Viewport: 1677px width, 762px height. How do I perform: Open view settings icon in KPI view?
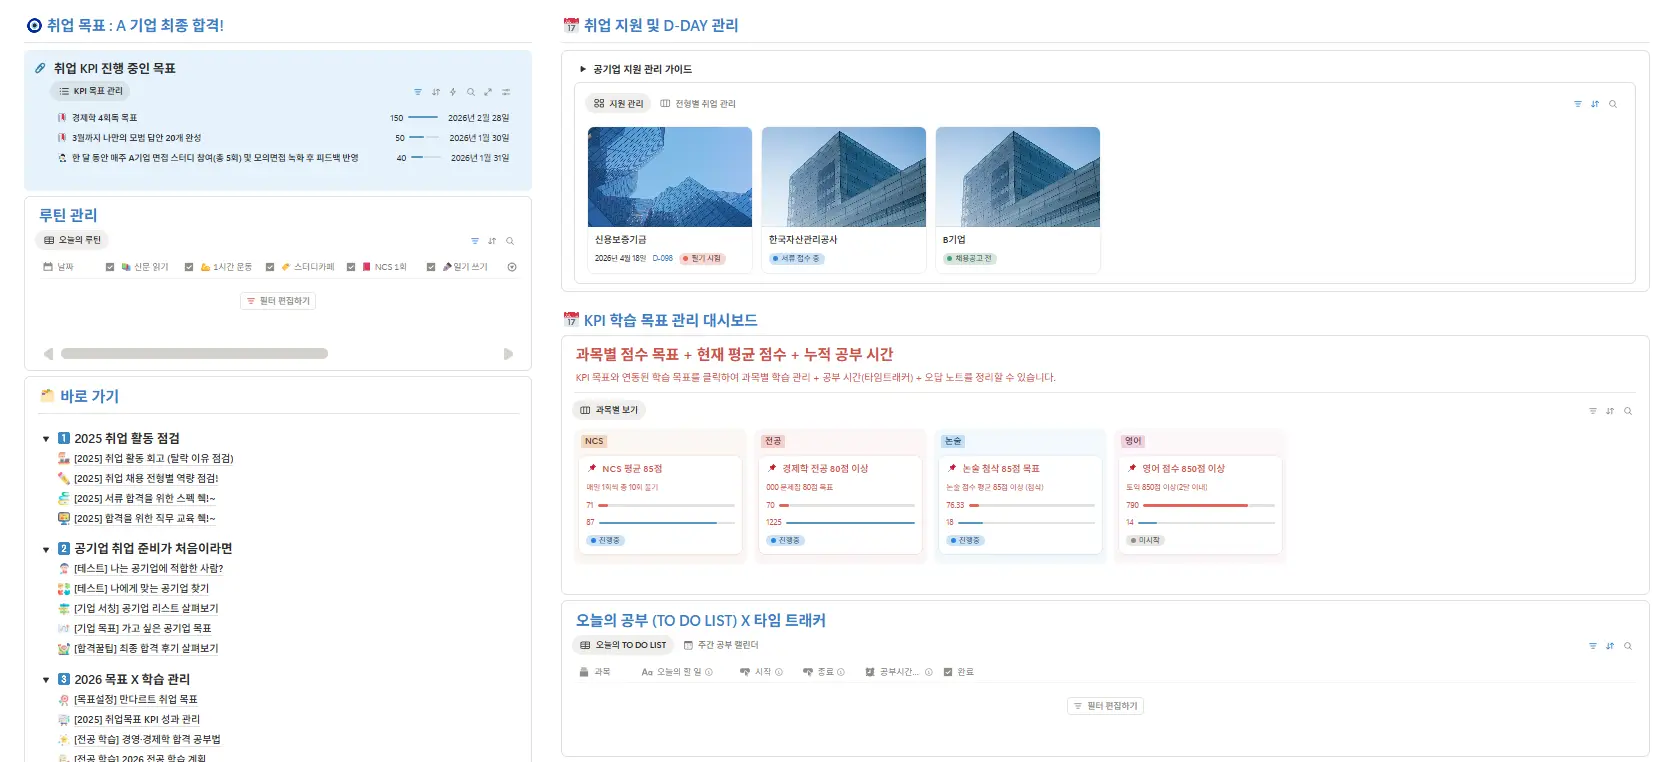click(x=506, y=92)
